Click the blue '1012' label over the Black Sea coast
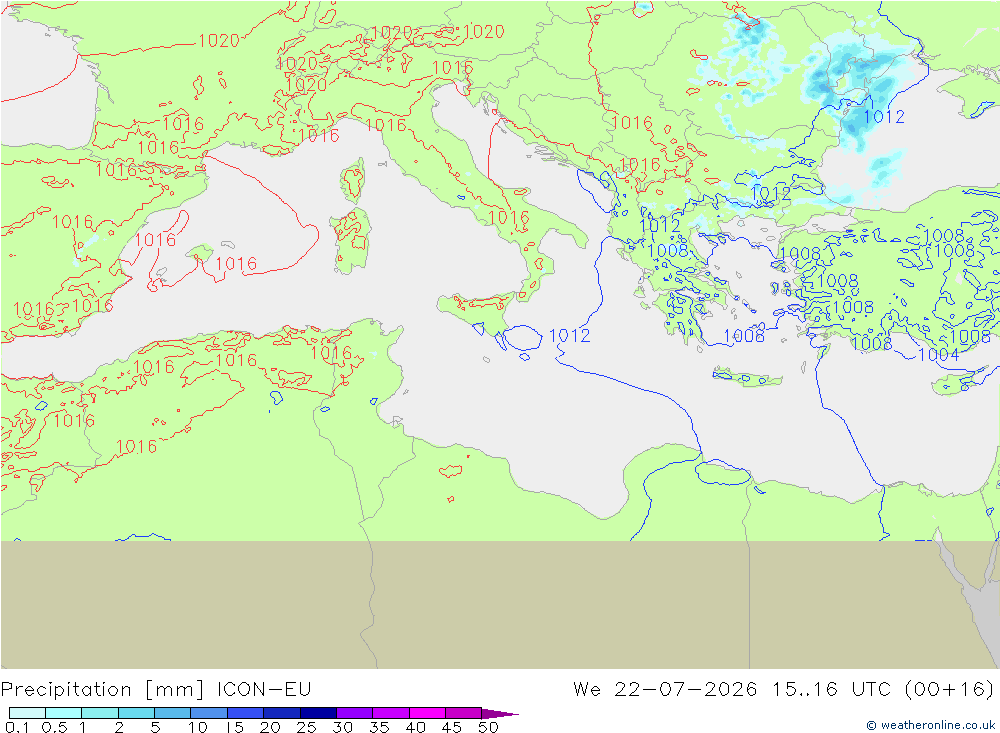Image resolution: width=1000 pixels, height=733 pixels. 884,117
